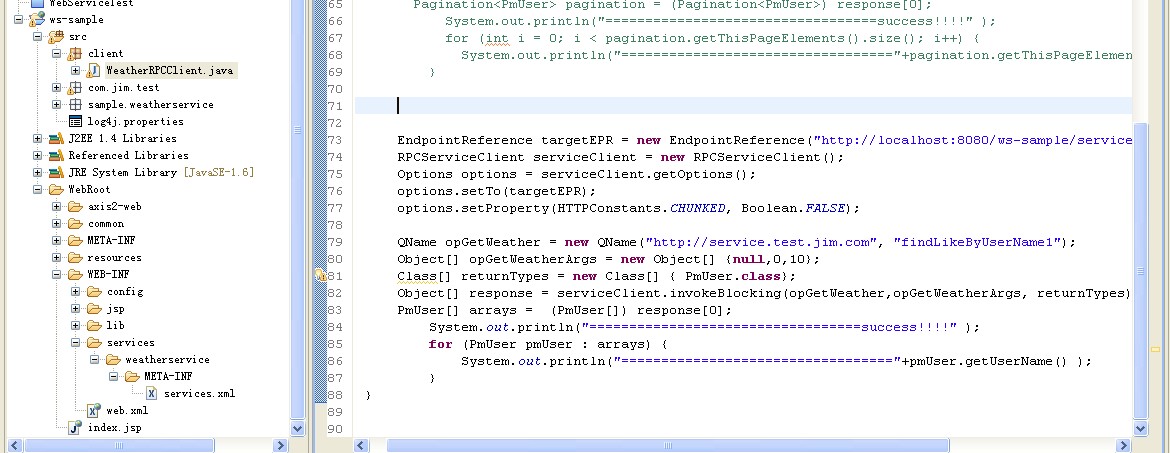Expand WeatherRPCClient.java node

coord(75,71)
